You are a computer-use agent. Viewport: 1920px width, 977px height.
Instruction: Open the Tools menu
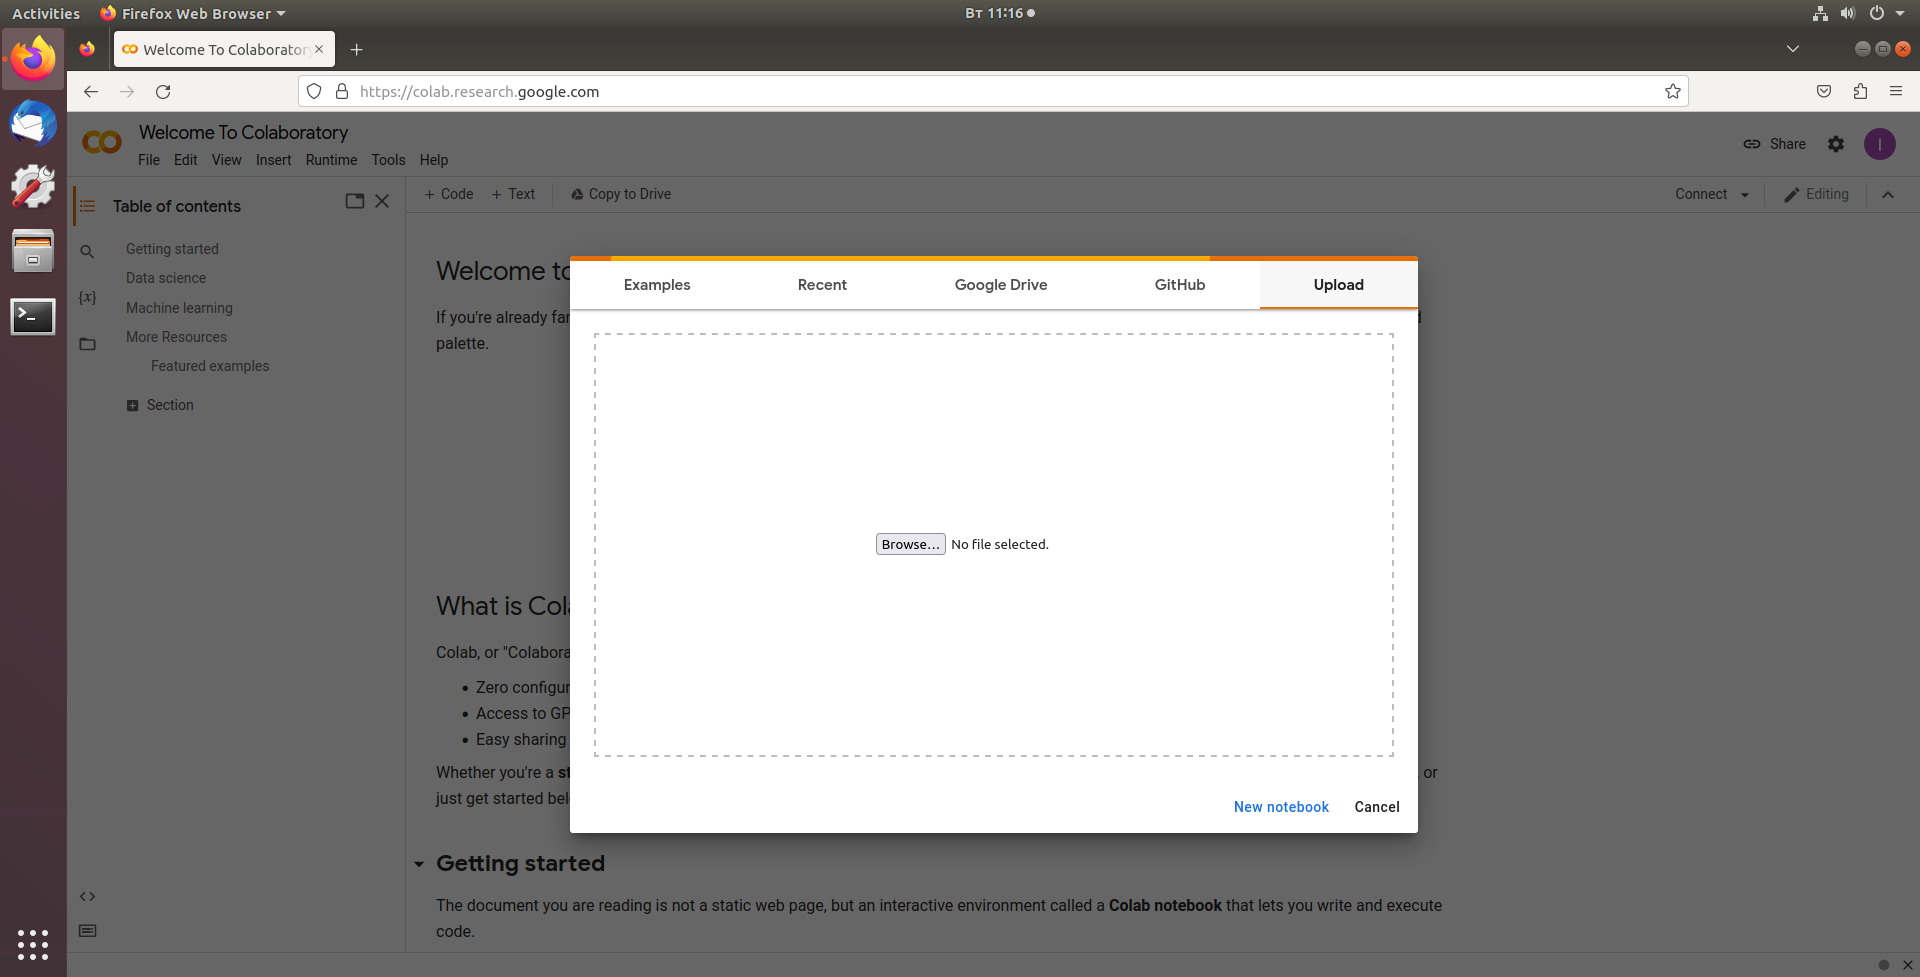pyautogui.click(x=389, y=160)
